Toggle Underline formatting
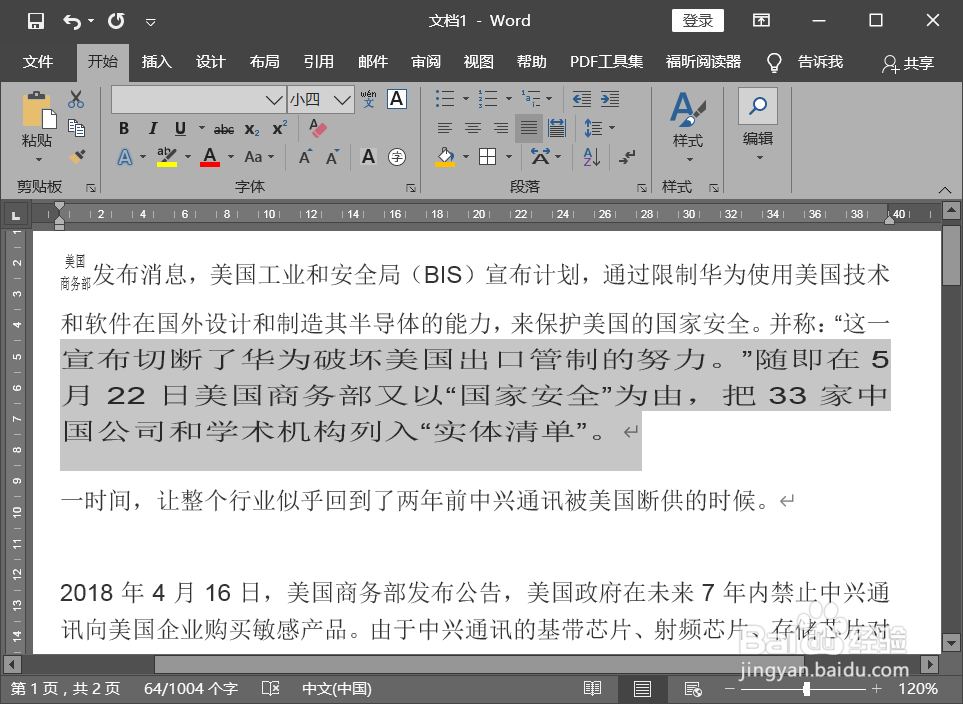963x704 pixels. point(180,128)
